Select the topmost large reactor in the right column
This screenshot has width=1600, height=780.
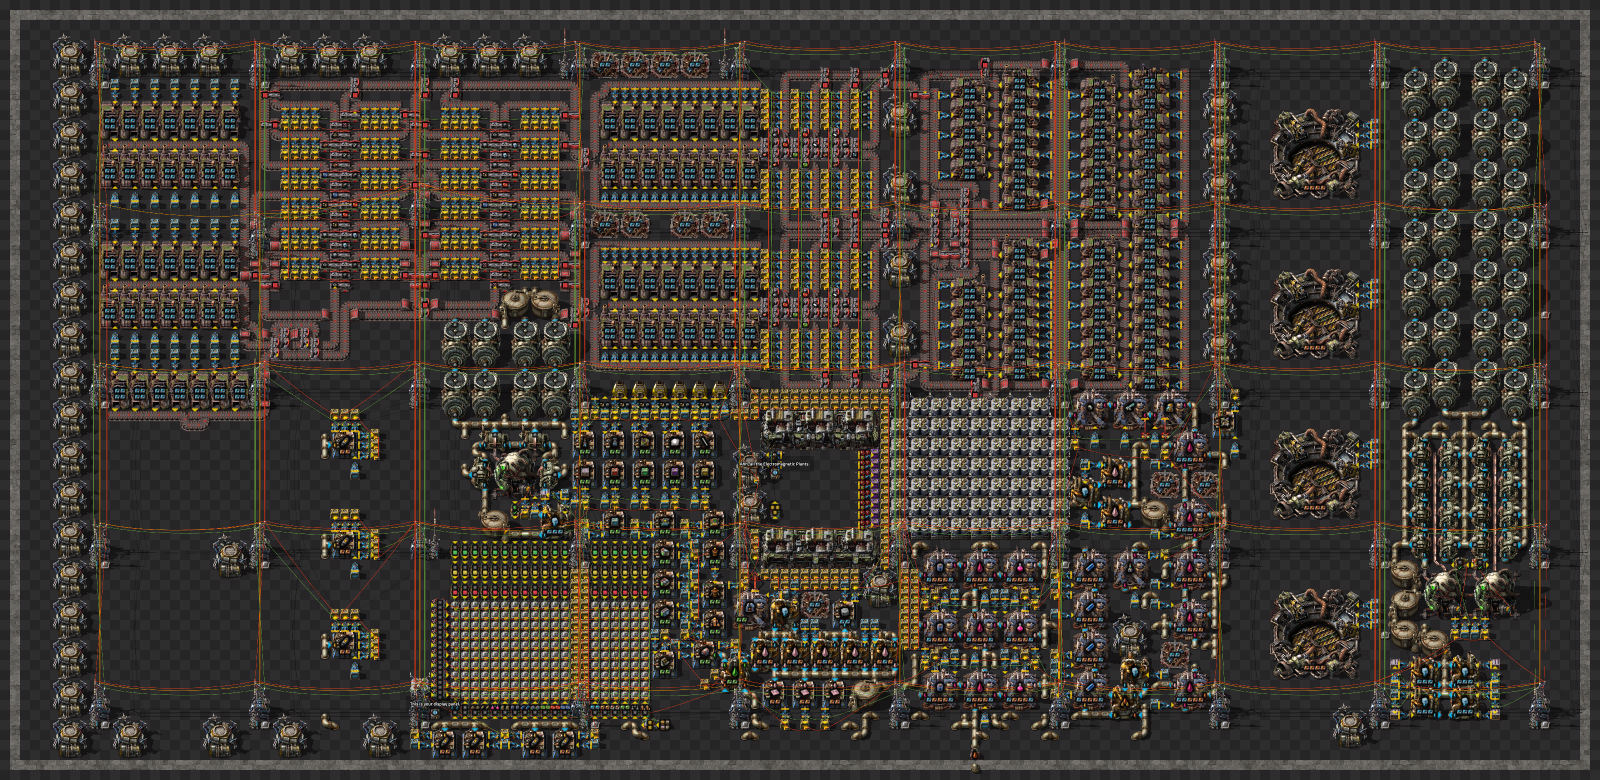1314,155
